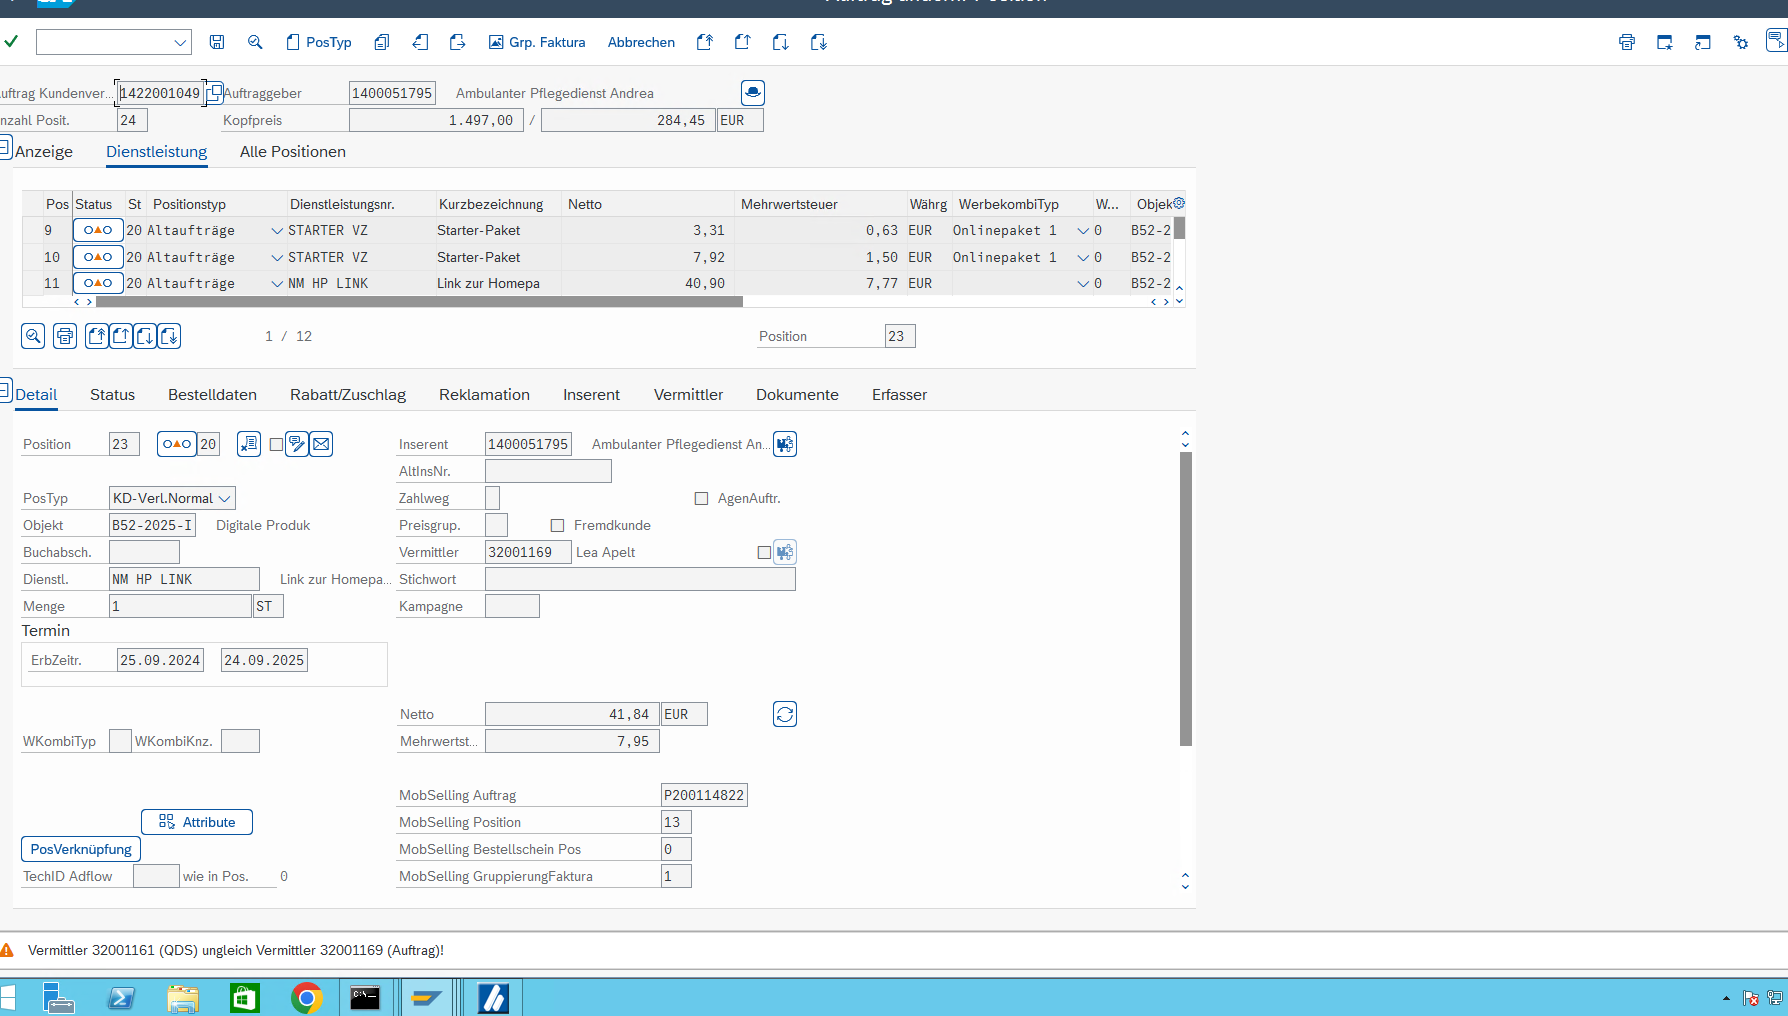
Task: Click the Abbrechen button
Action: coord(641,42)
